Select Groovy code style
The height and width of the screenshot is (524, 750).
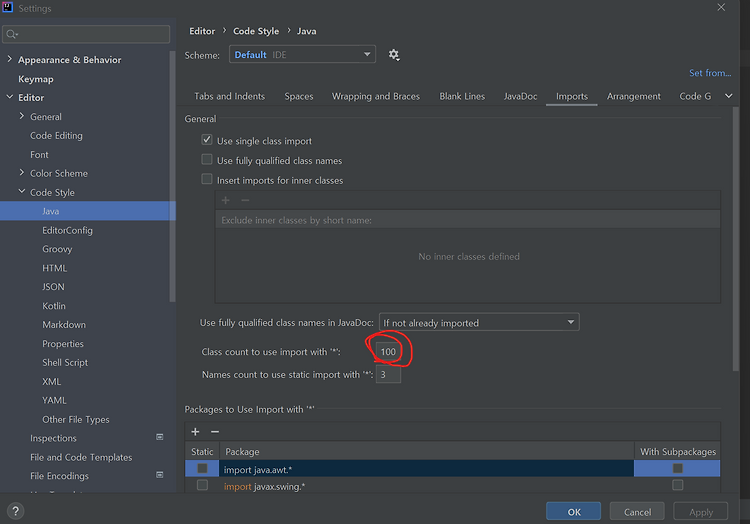(57, 249)
